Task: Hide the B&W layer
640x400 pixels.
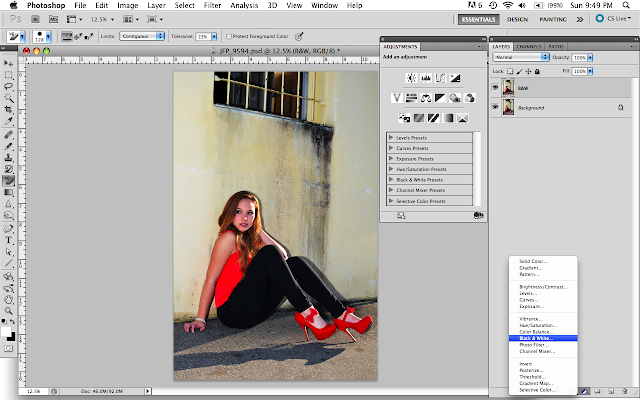Action: pyautogui.click(x=496, y=87)
